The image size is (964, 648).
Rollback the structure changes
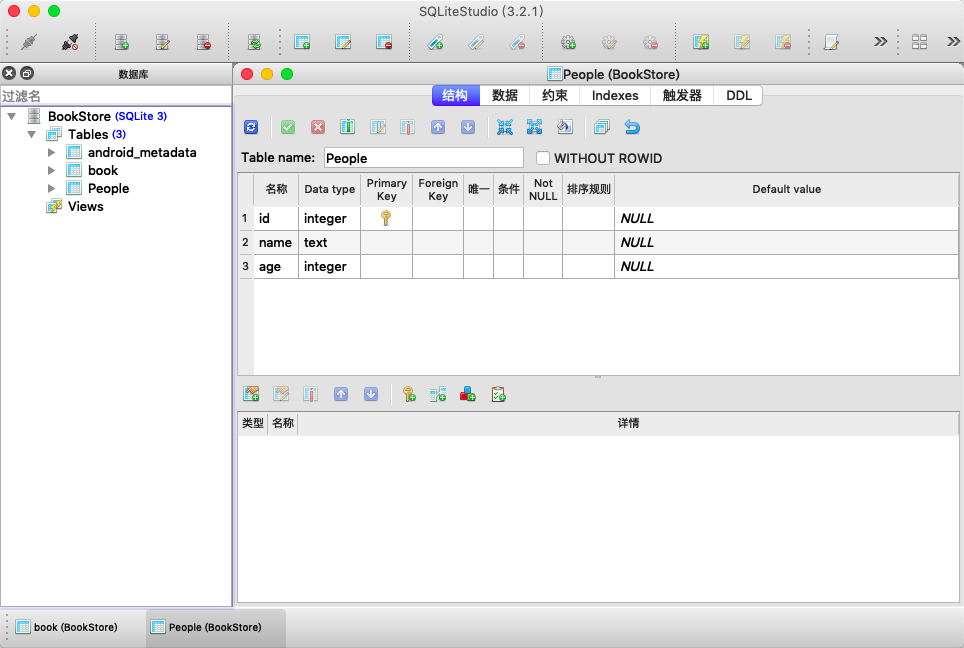pos(318,127)
